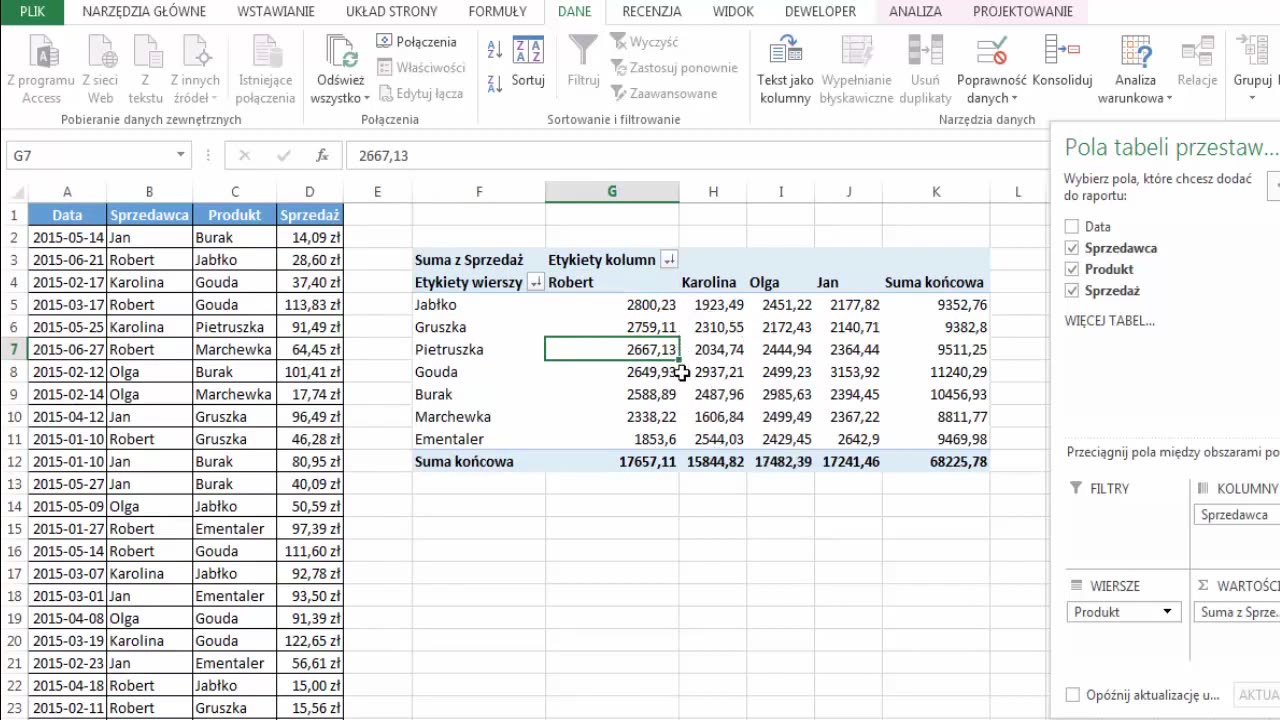
Task: Open the Etykiety wierszy filter dropdown
Action: click(535, 283)
